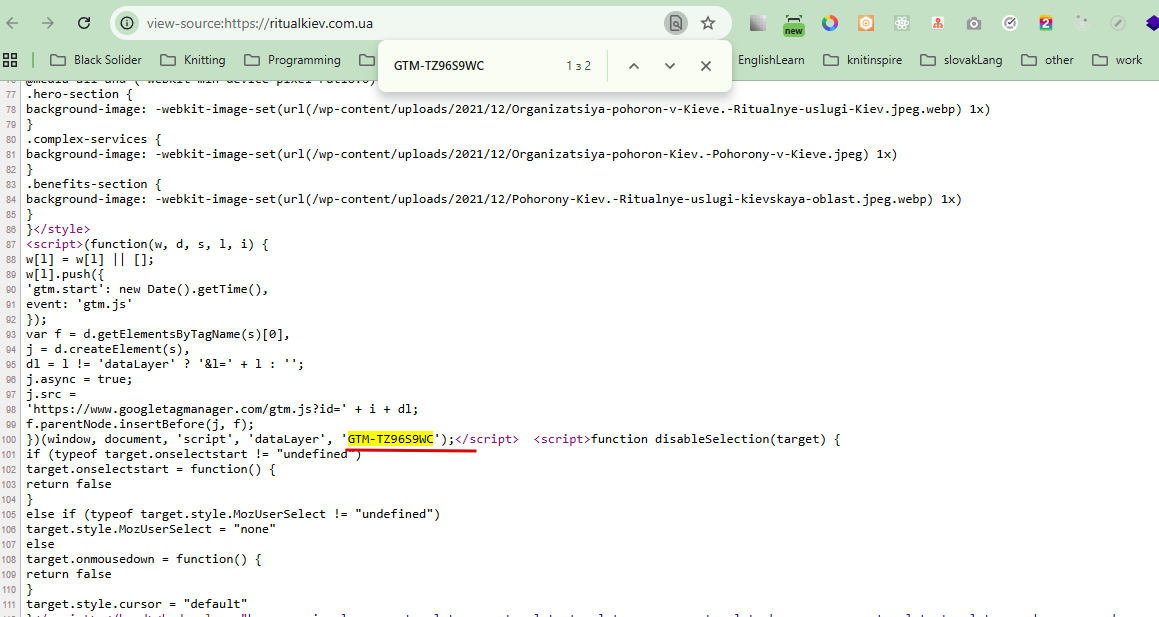Click 'f.parentNode.insertBefore(j, f);' line
This screenshot has height=617, width=1159.
click(x=140, y=424)
